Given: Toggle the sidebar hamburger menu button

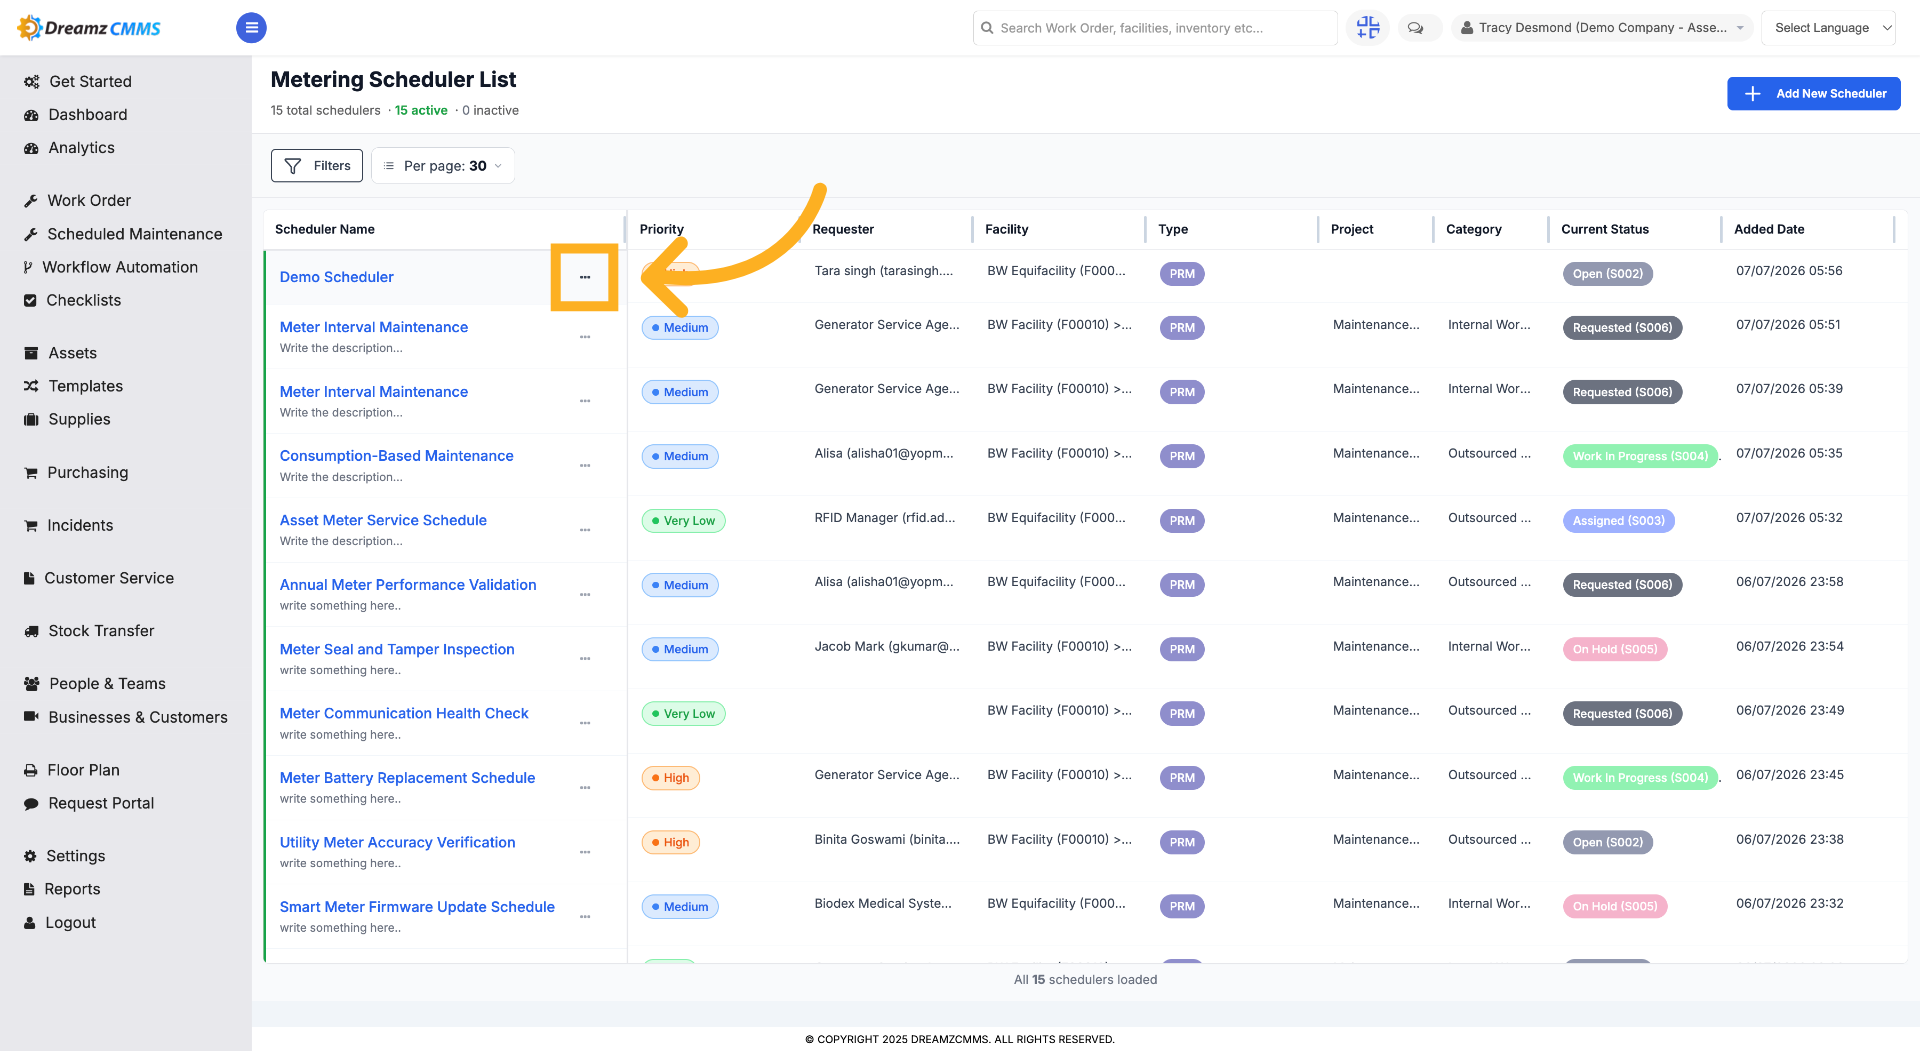Looking at the screenshot, I should [x=251, y=28].
